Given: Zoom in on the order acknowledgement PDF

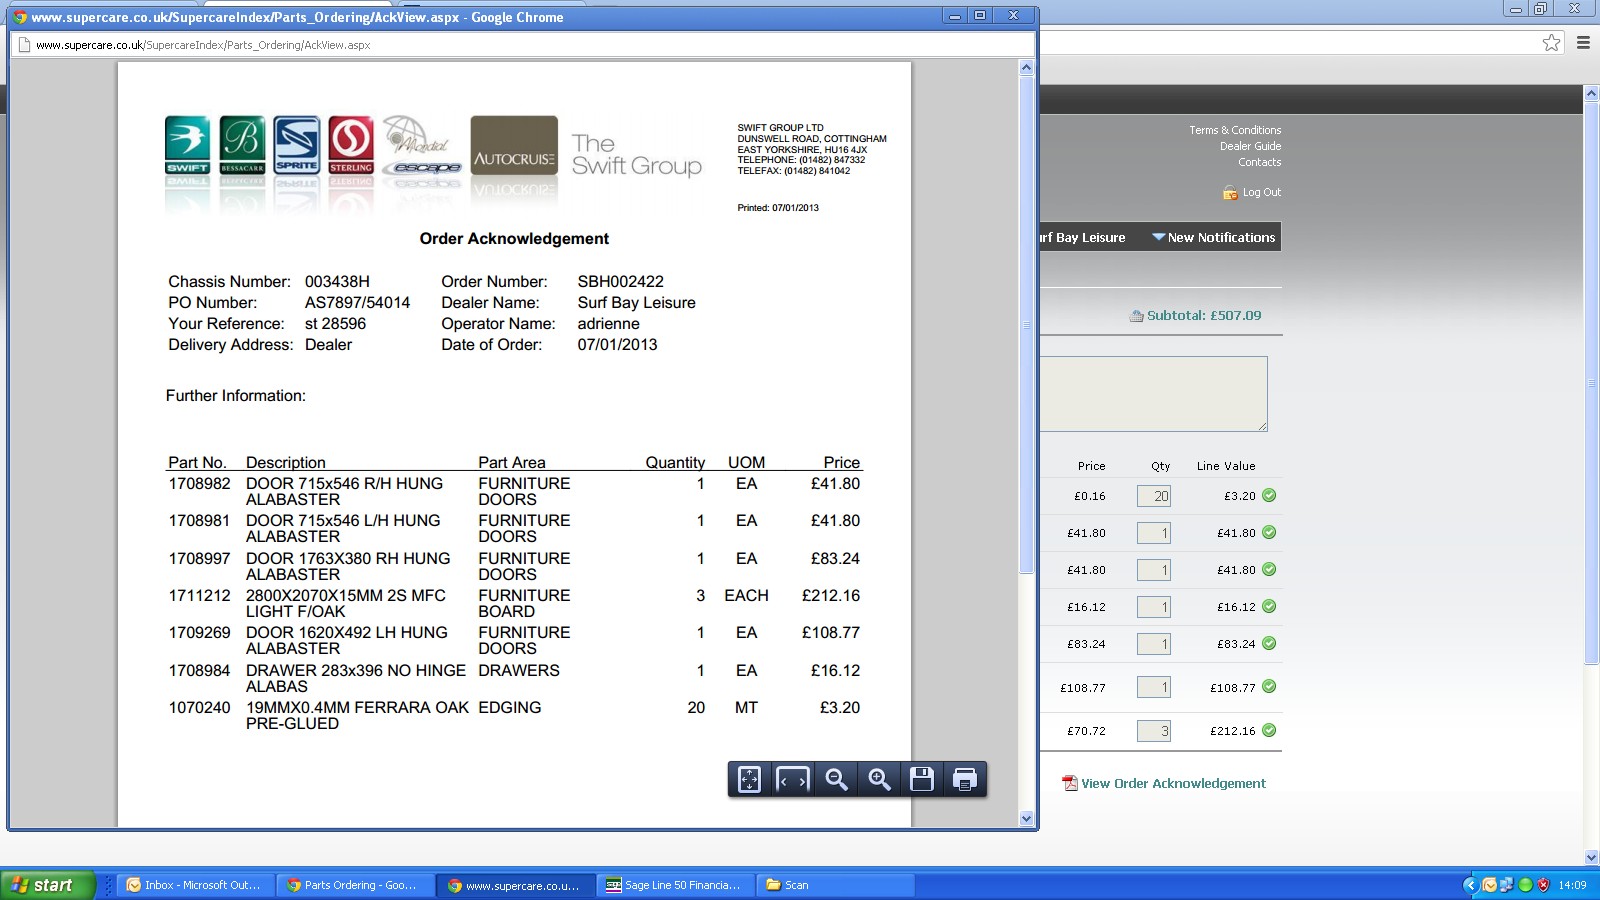Looking at the screenshot, I should pyautogui.click(x=879, y=779).
